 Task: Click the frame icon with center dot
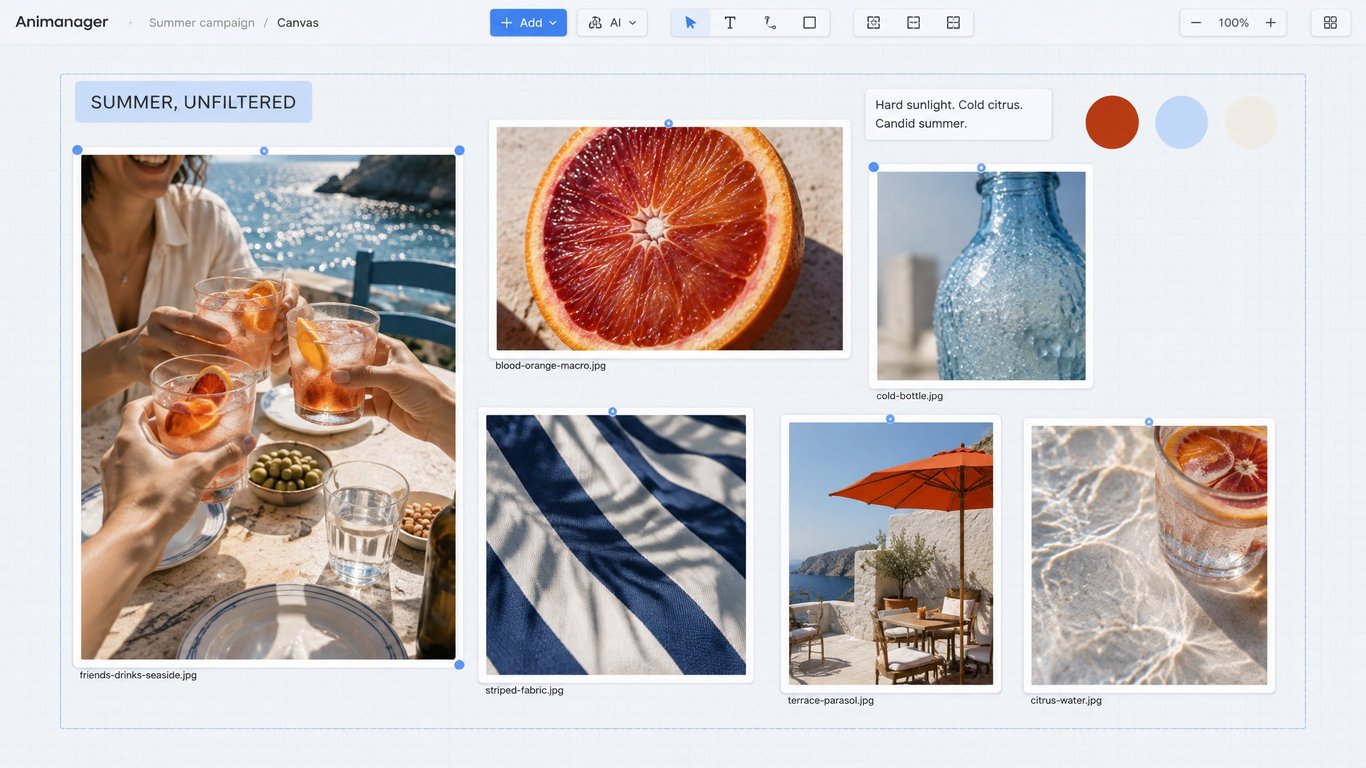coord(874,23)
